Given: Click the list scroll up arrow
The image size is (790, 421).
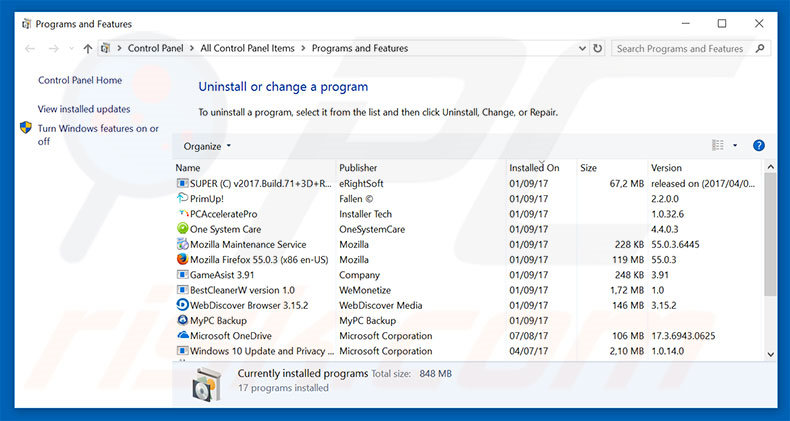Looking at the screenshot, I should tap(770, 167).
